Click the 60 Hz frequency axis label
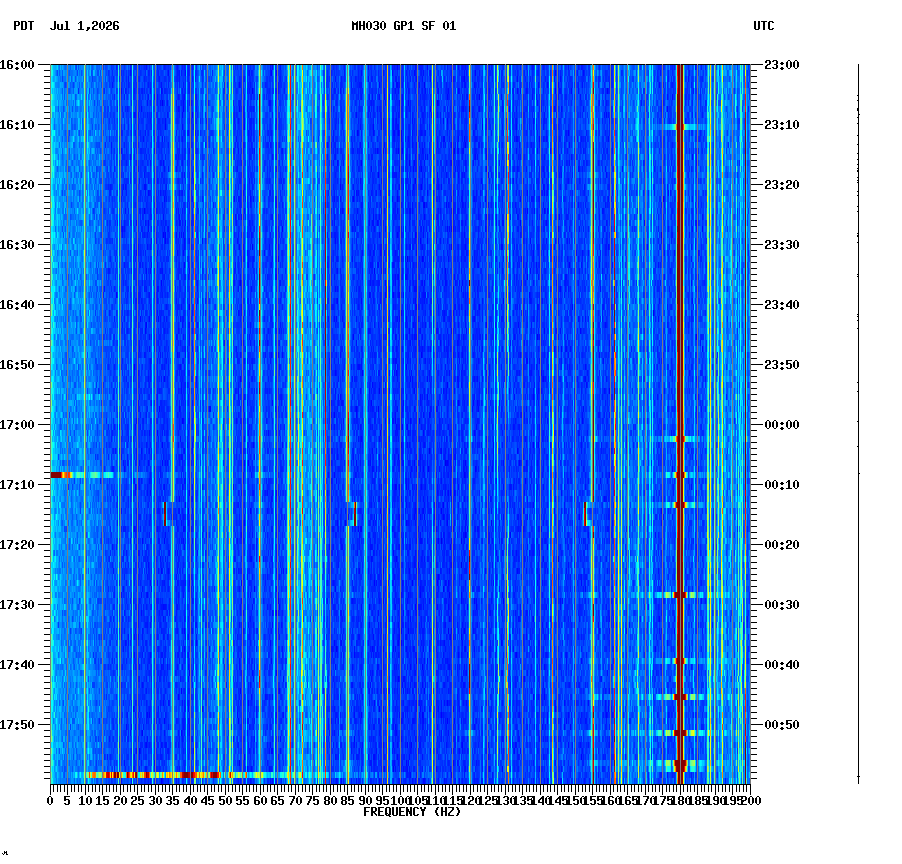Screen dimensions: 902x864 (x=260, y=801)
